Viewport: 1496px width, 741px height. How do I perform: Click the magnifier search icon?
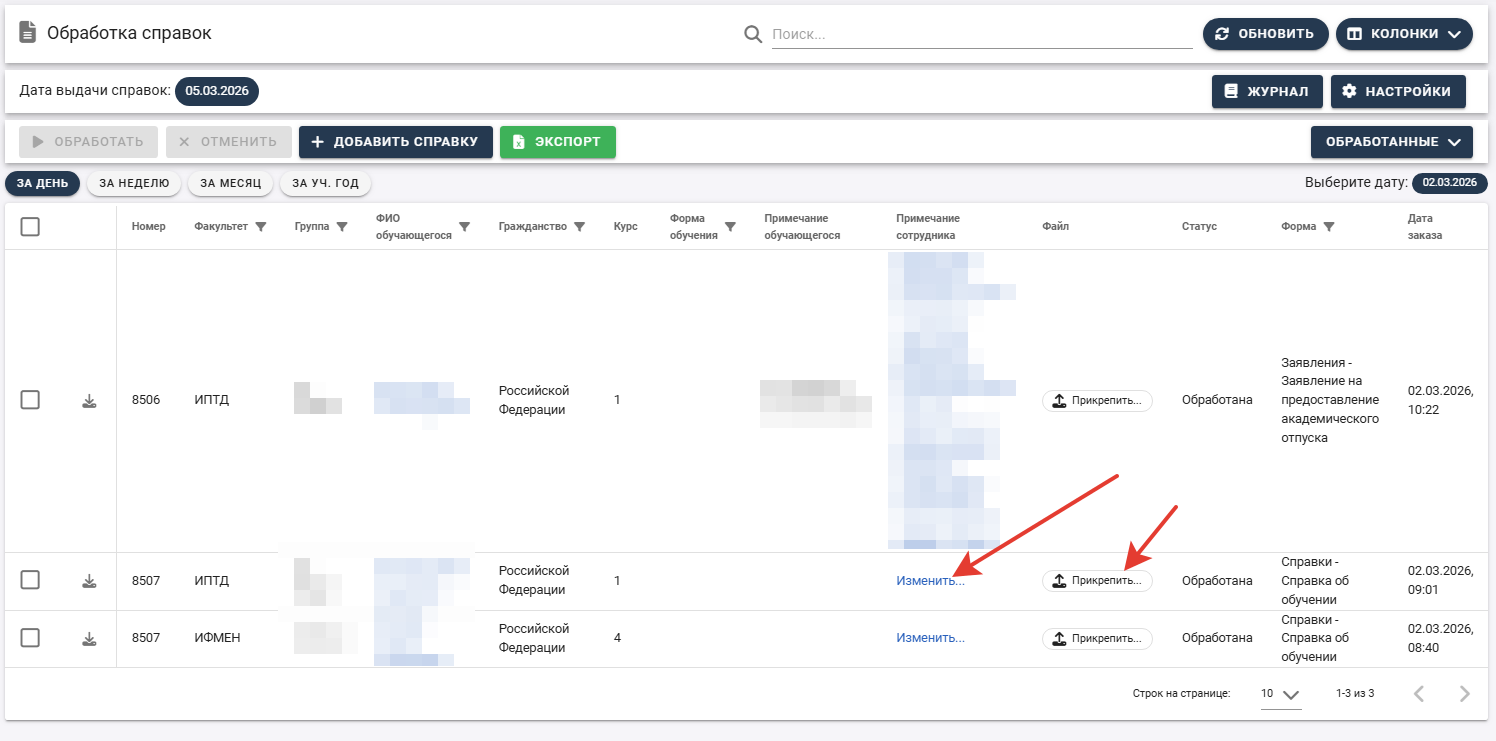753,34
